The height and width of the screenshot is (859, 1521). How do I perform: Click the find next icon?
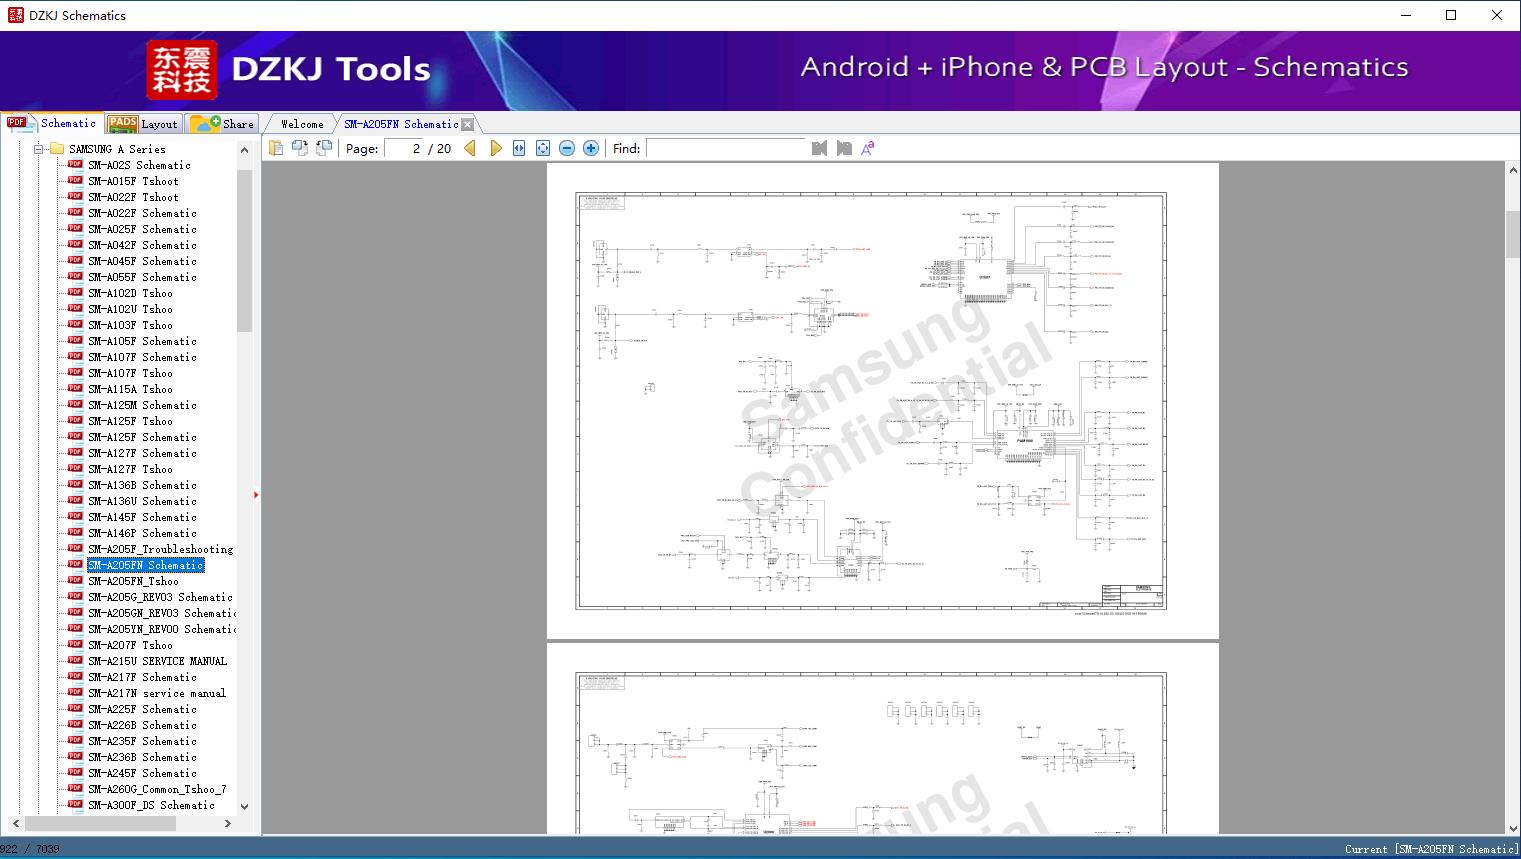[x=844, y=148]
